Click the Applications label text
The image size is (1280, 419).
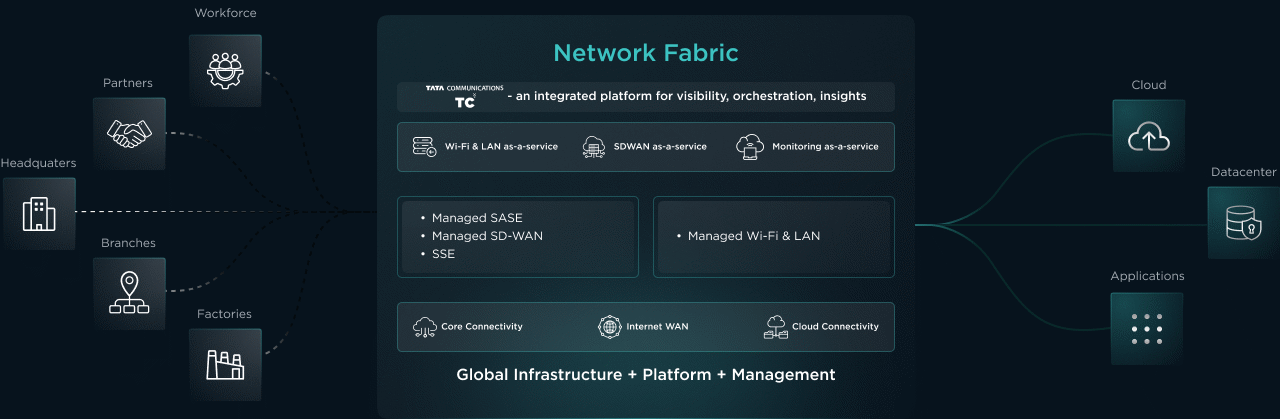pos(1147,276)
